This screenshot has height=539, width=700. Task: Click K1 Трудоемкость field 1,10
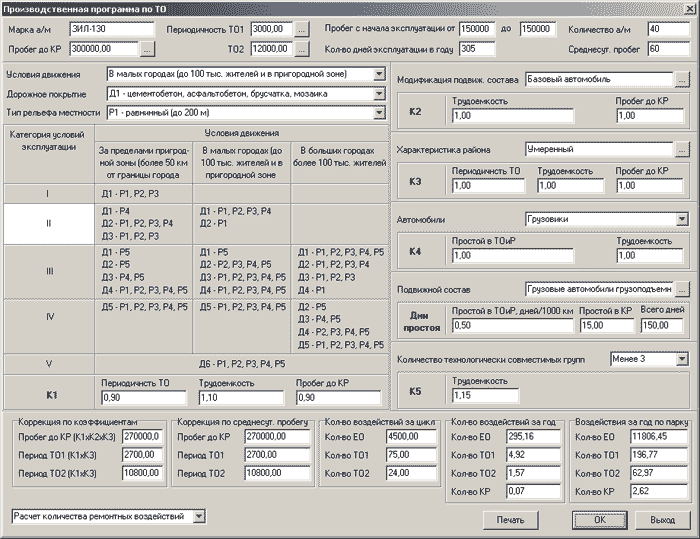(x=242, y=397)
